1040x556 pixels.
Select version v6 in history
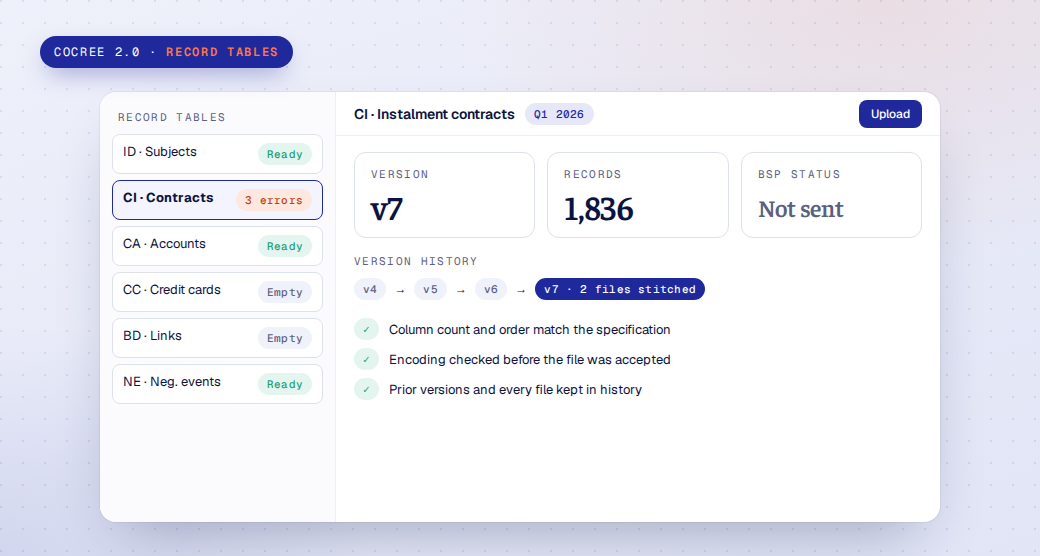point(491,289)
